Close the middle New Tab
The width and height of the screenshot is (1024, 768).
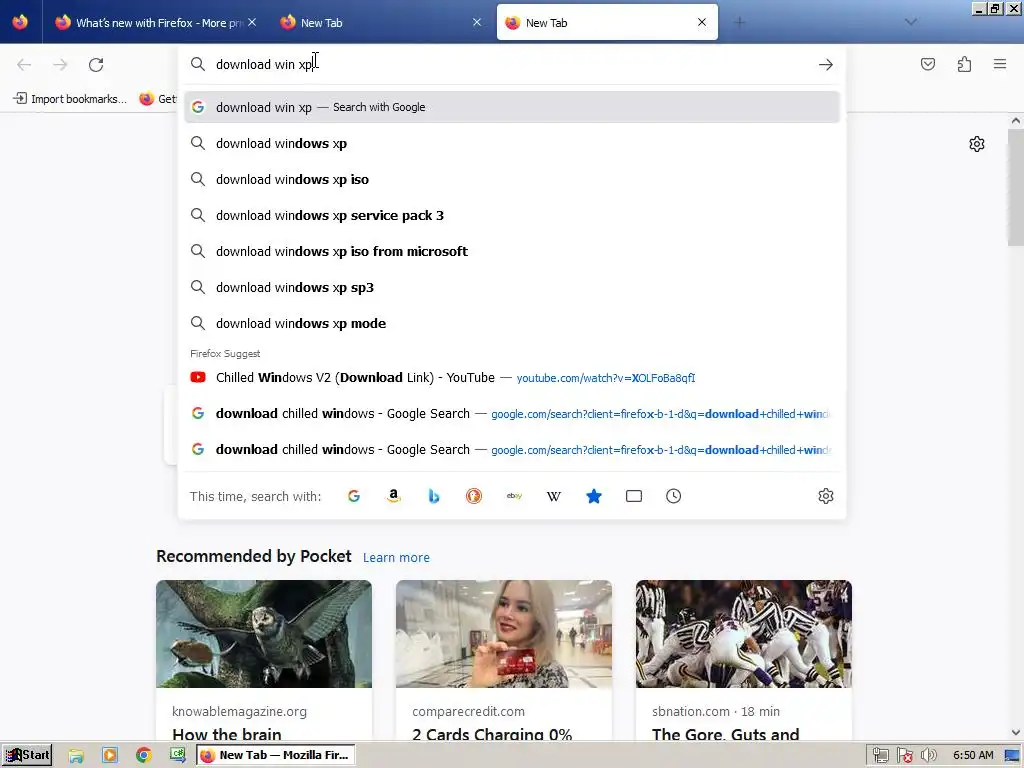(477, 22)
